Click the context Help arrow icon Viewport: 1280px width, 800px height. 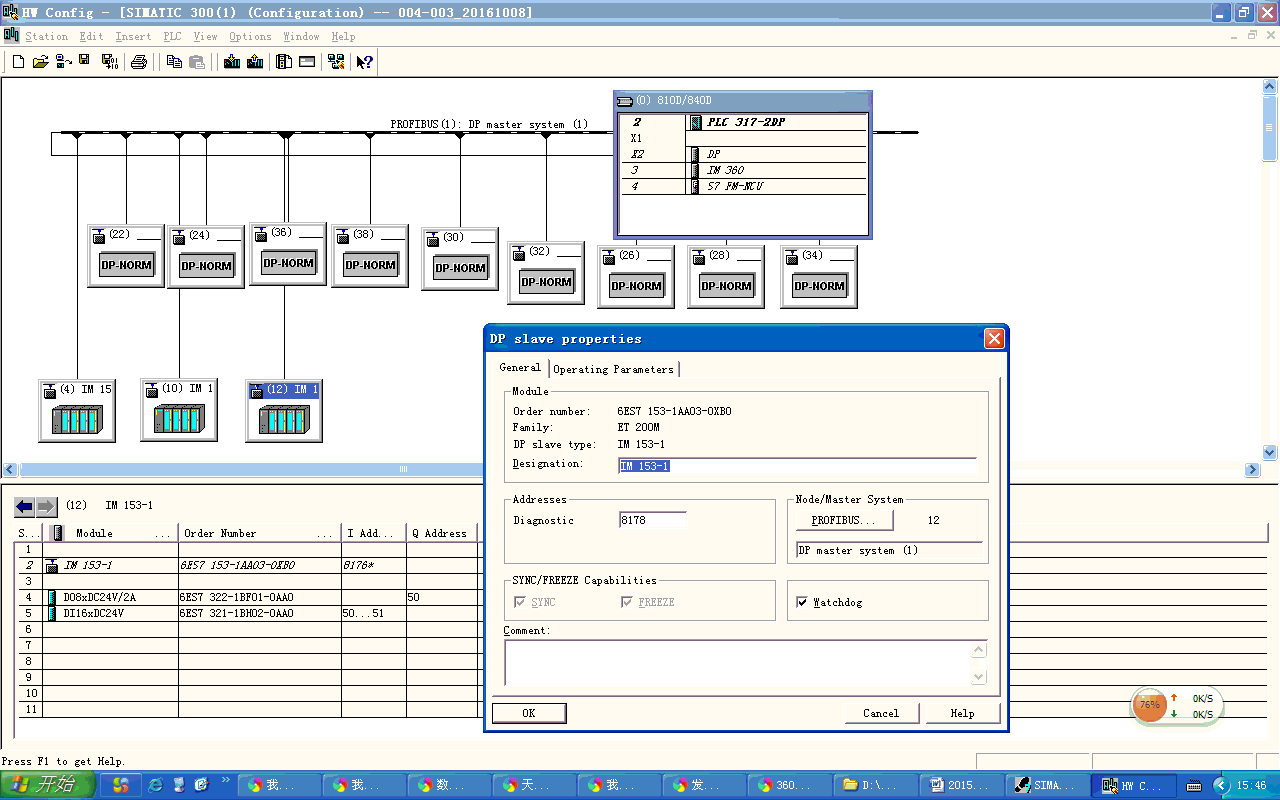click(x=364, y=62)
